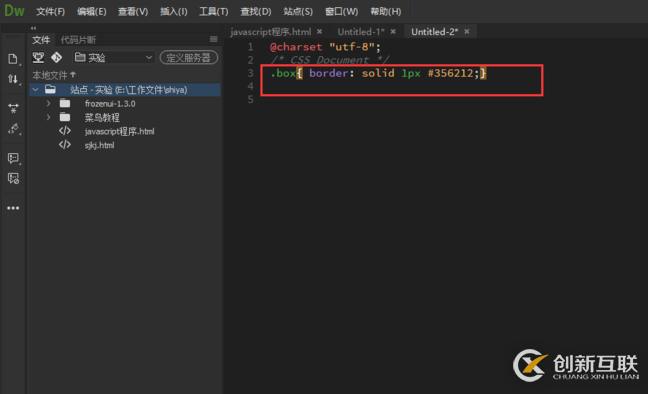Click the format source code icon

[13, 129]
